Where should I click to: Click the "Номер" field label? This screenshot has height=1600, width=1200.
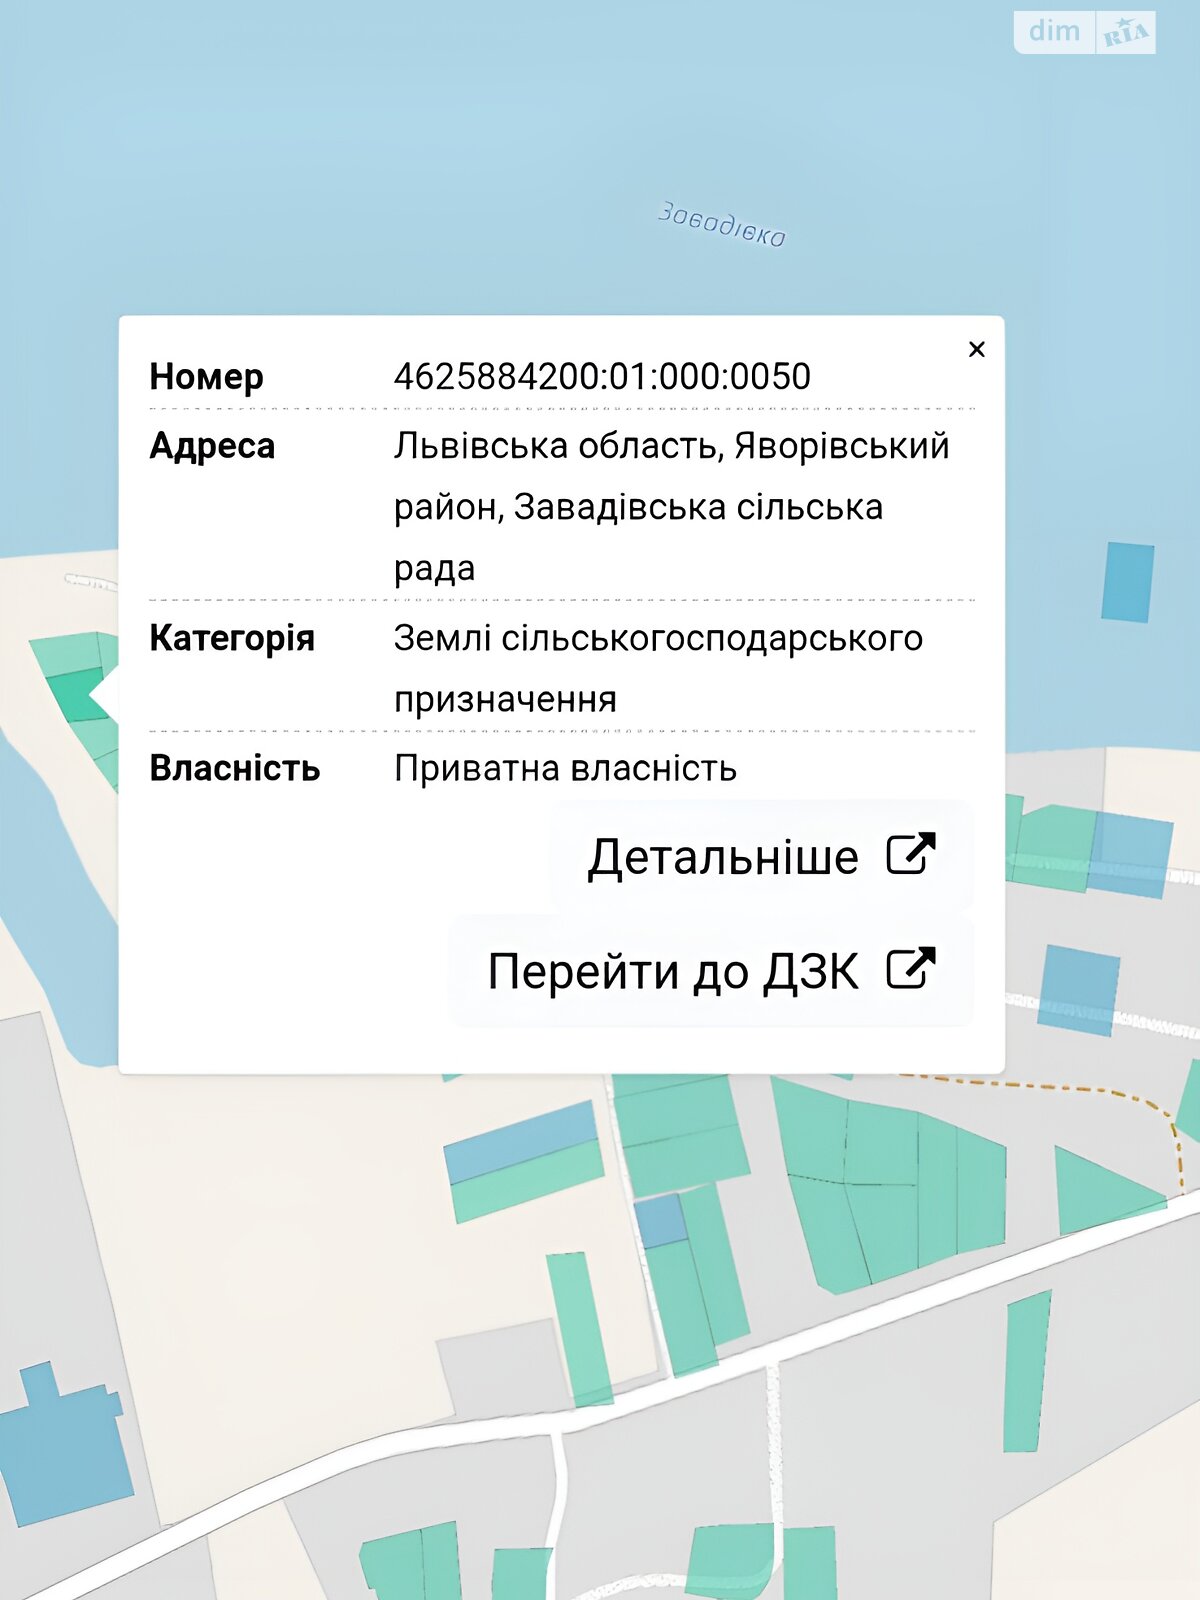[206, 377]
